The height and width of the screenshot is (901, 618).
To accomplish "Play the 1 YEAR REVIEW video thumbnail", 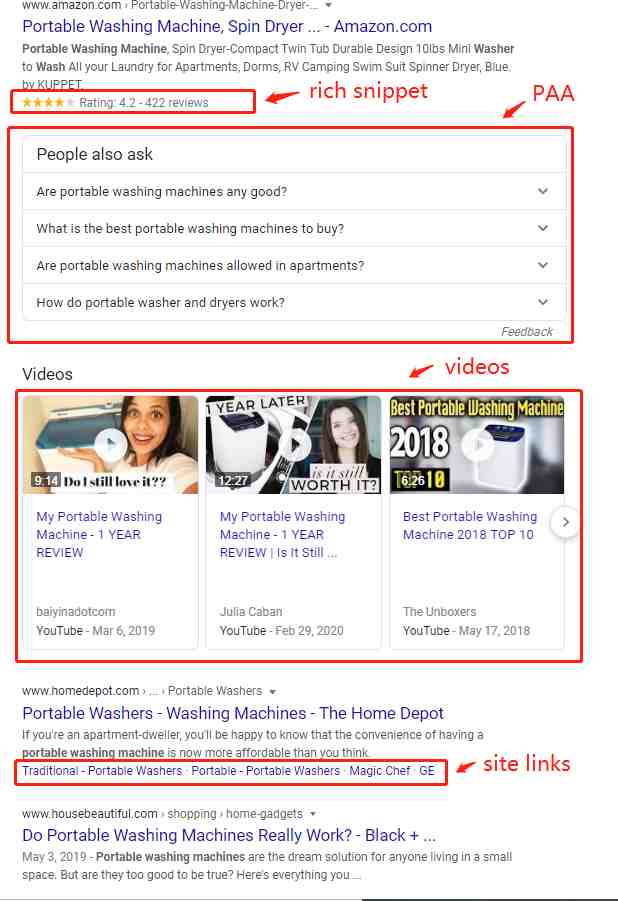I will point(111,444).
